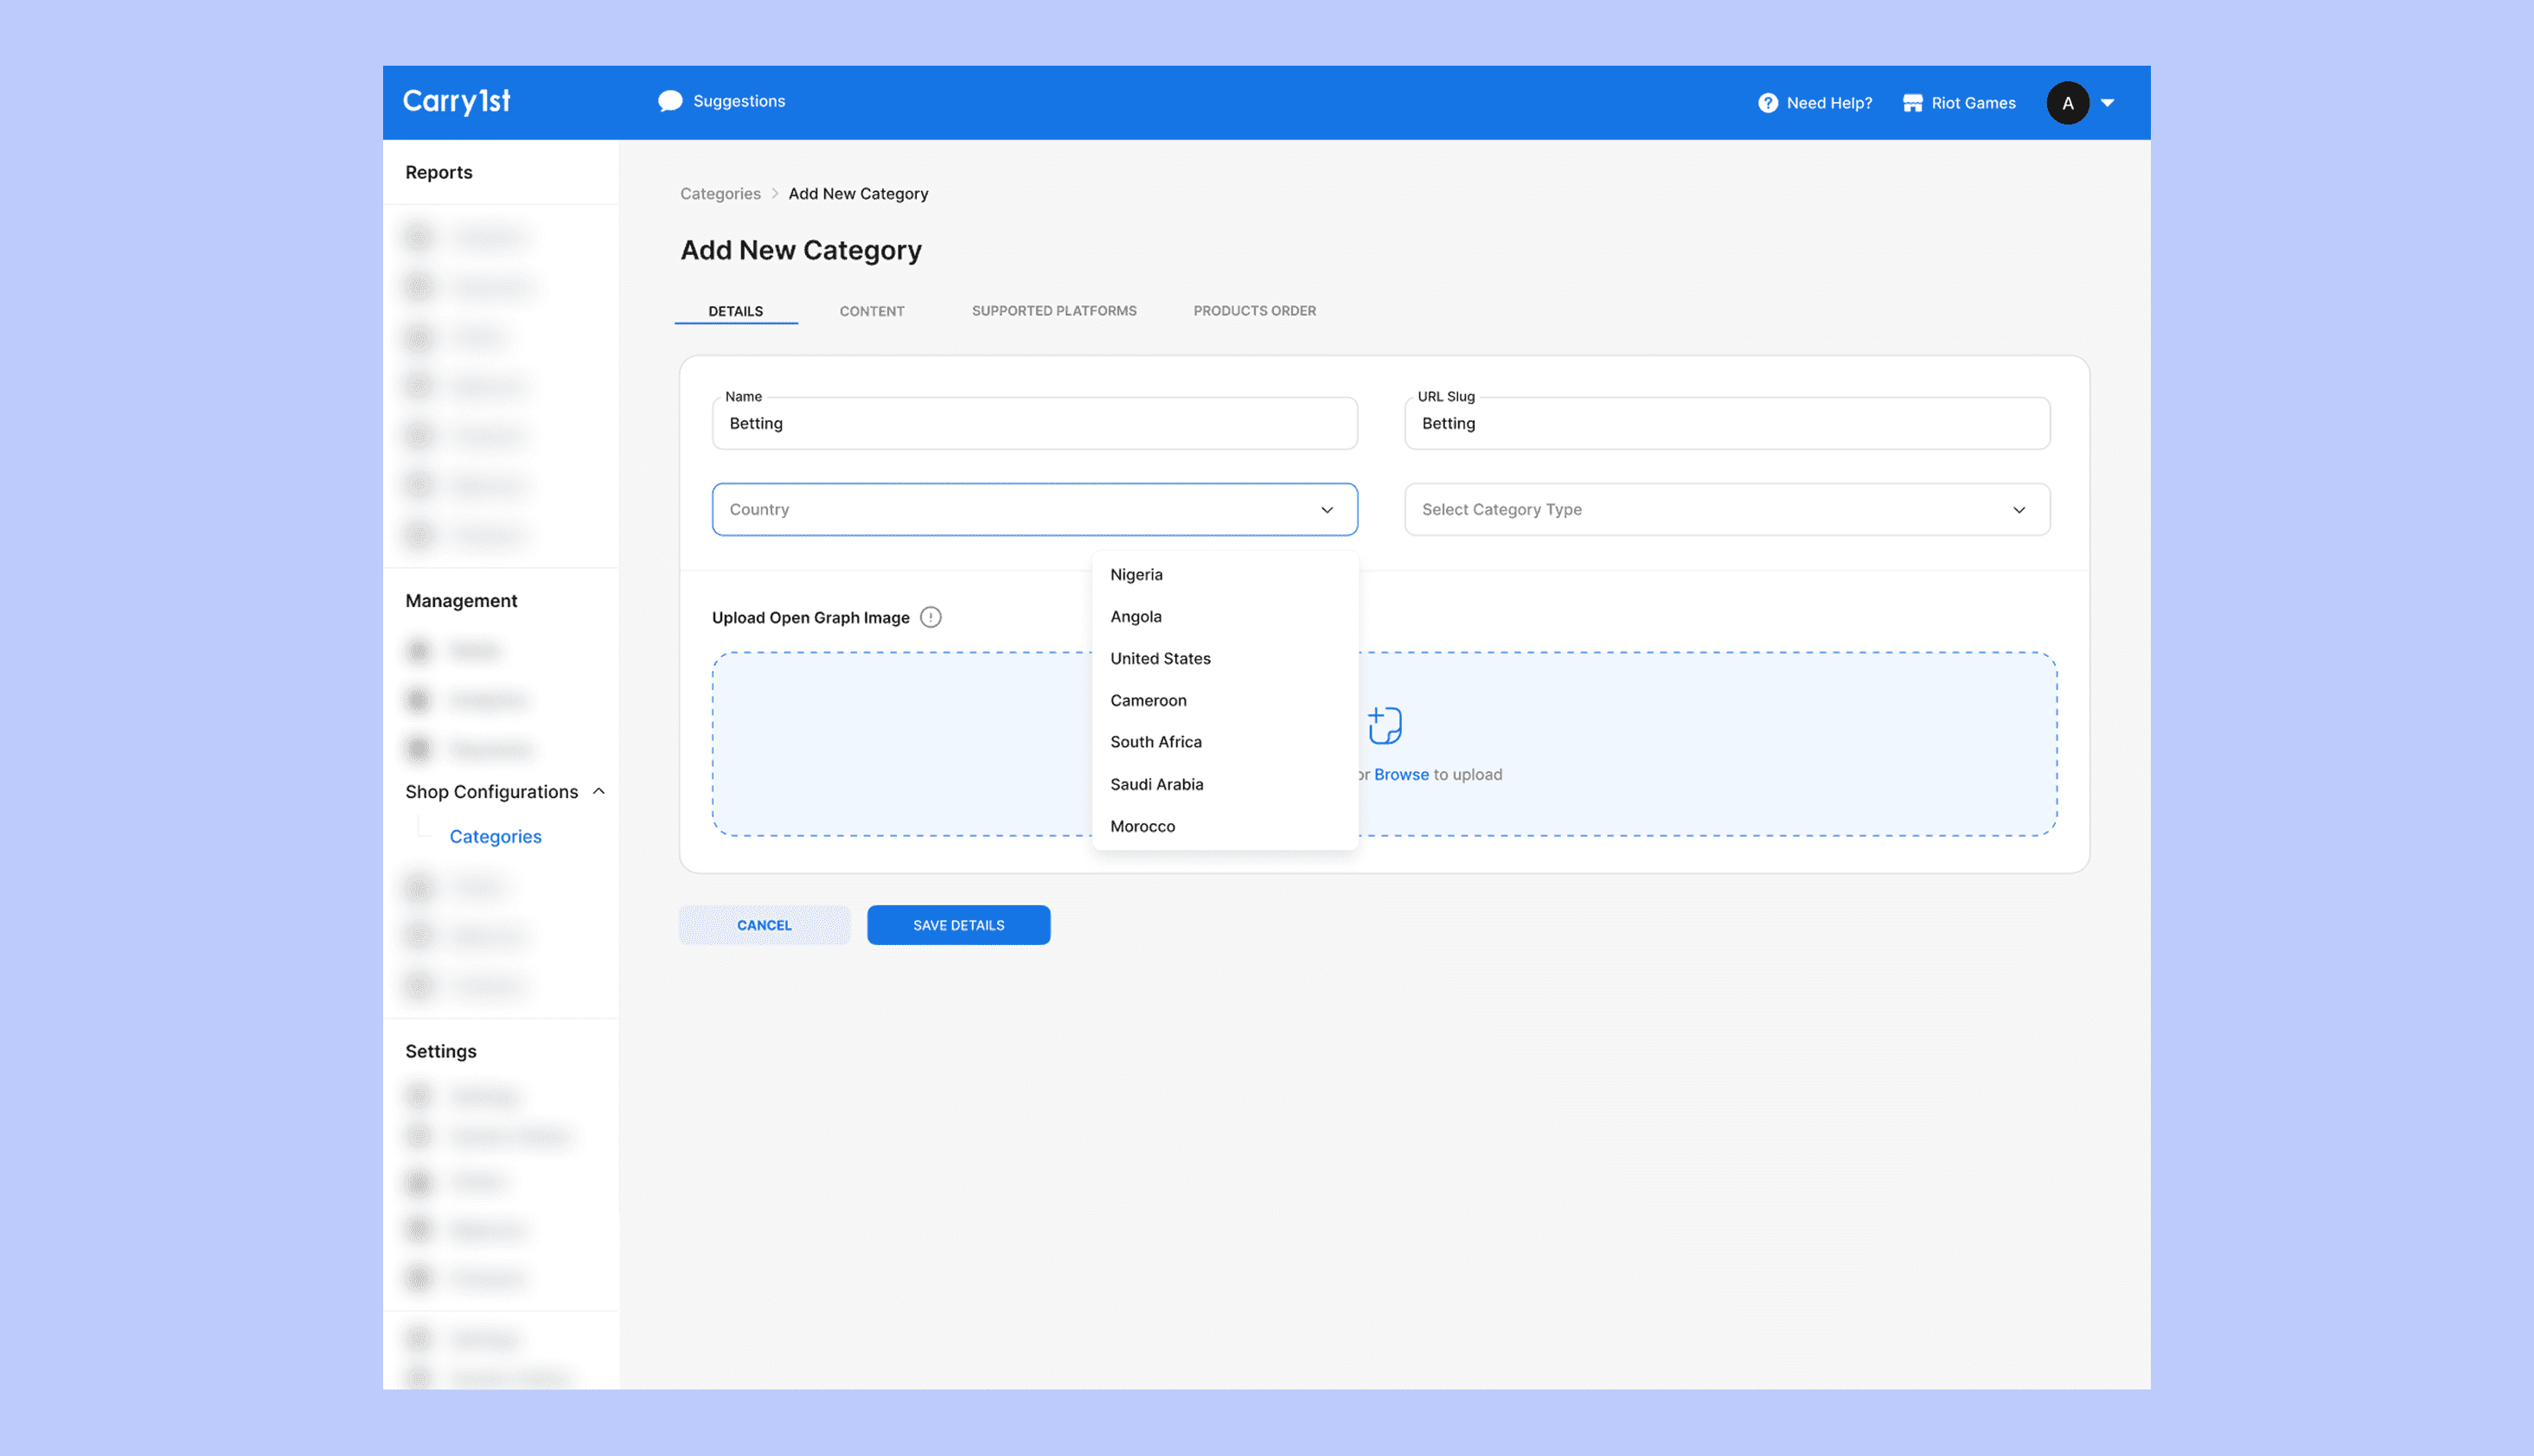Click the Browse upload link
This screenshot has height=1456, width=2534.
[x=1400, y=774]
